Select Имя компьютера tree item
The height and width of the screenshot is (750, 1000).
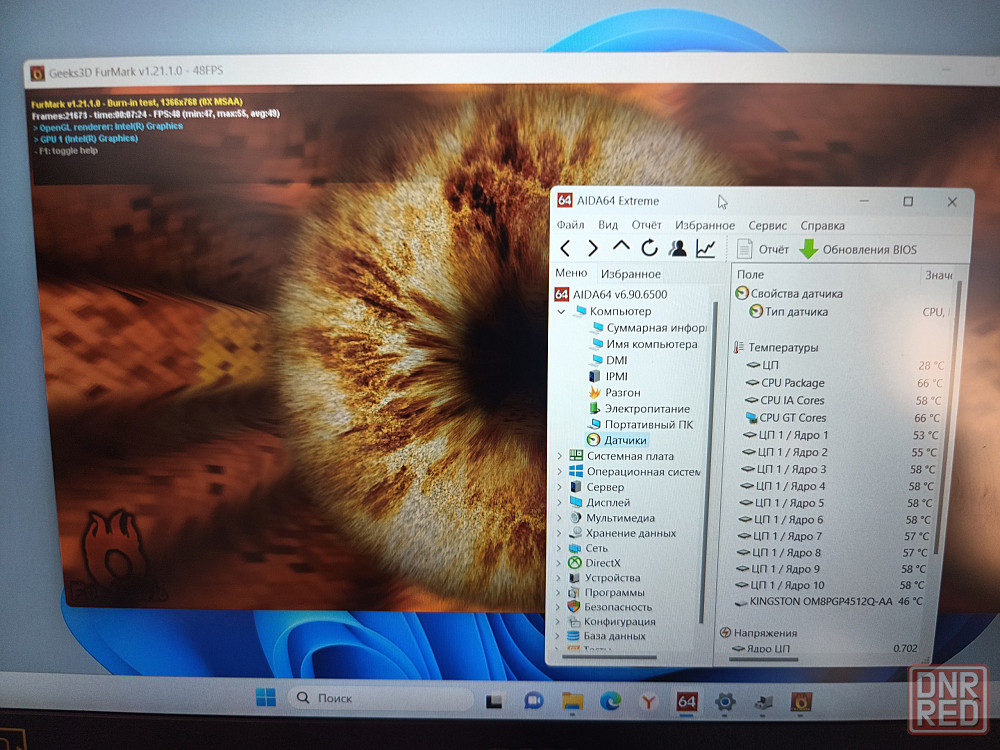click(x=643, y=344)
